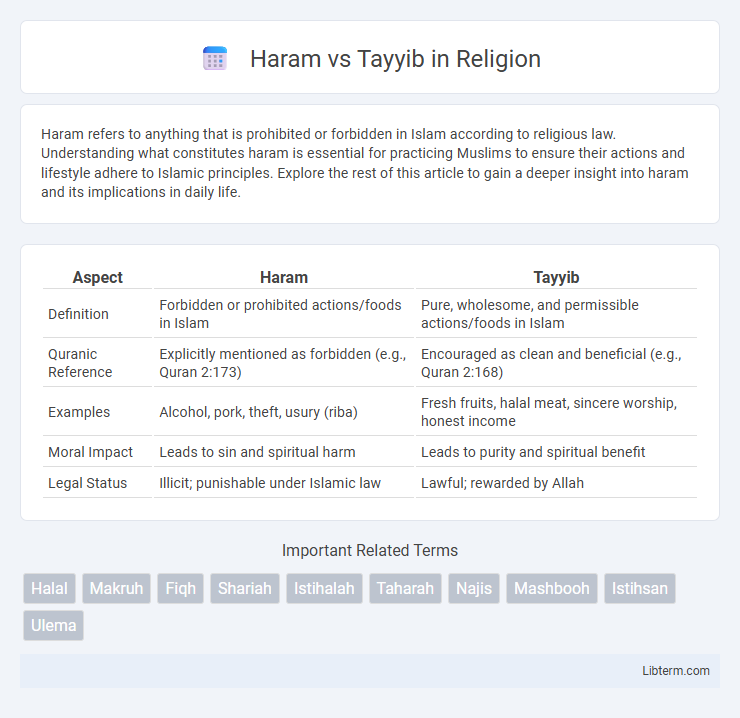
Task: Open the Halal related term tag
Action: coord(50,588)
